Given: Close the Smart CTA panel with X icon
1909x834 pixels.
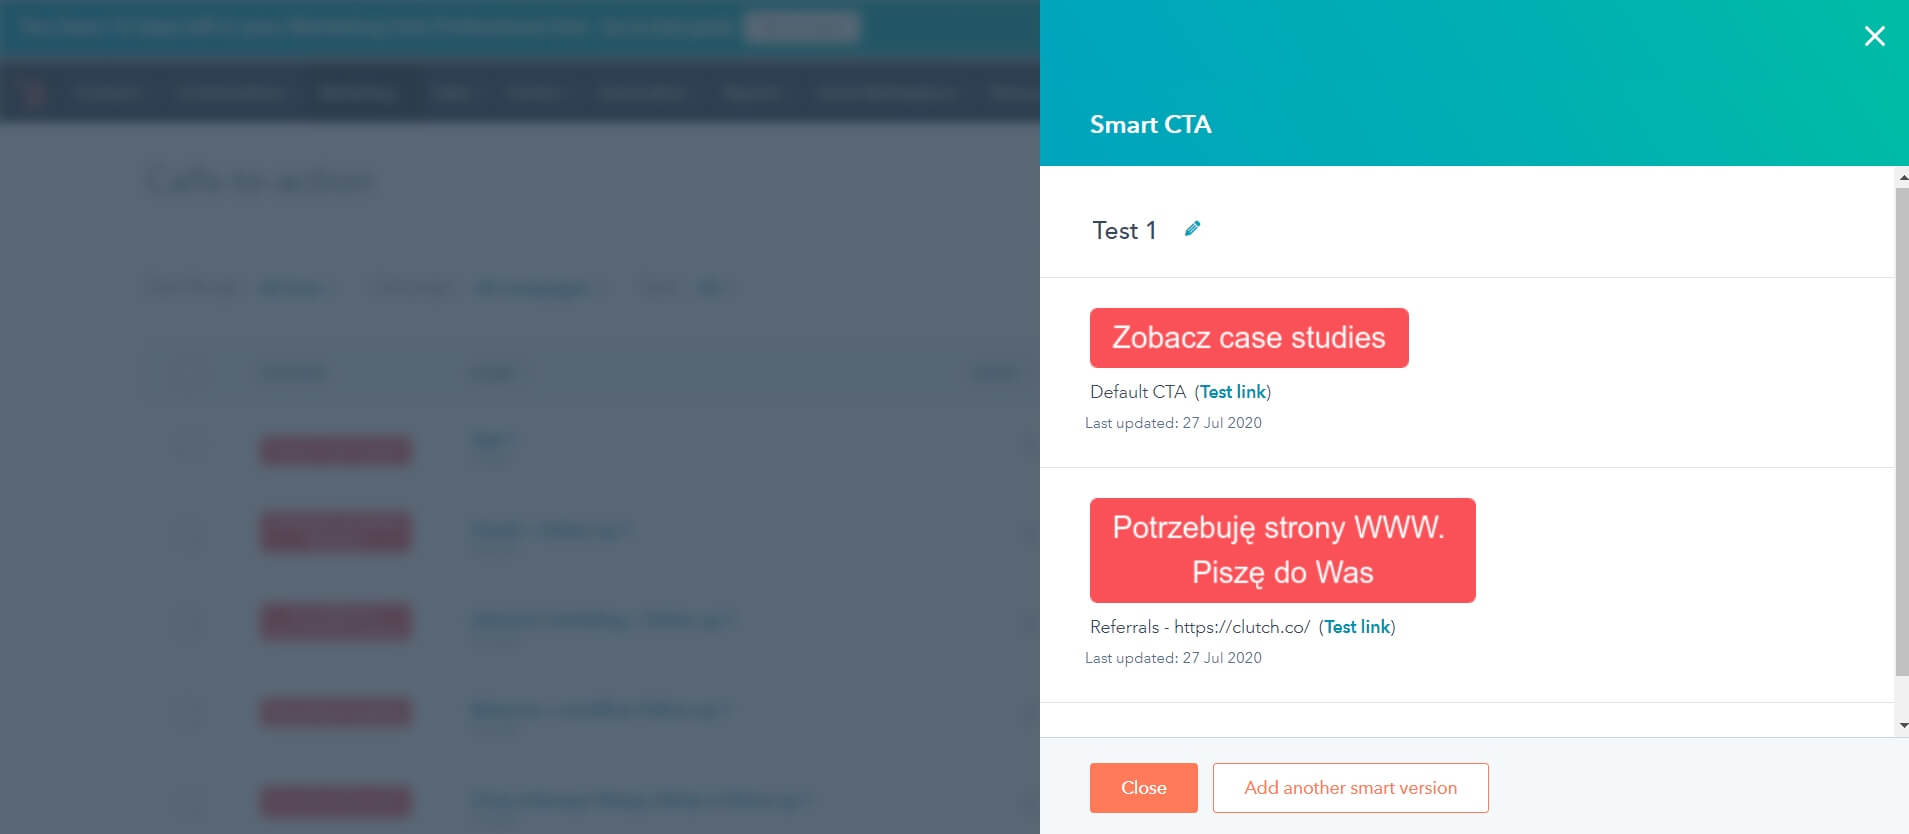Looking at the screenshot, I should tap(1876, 36).
